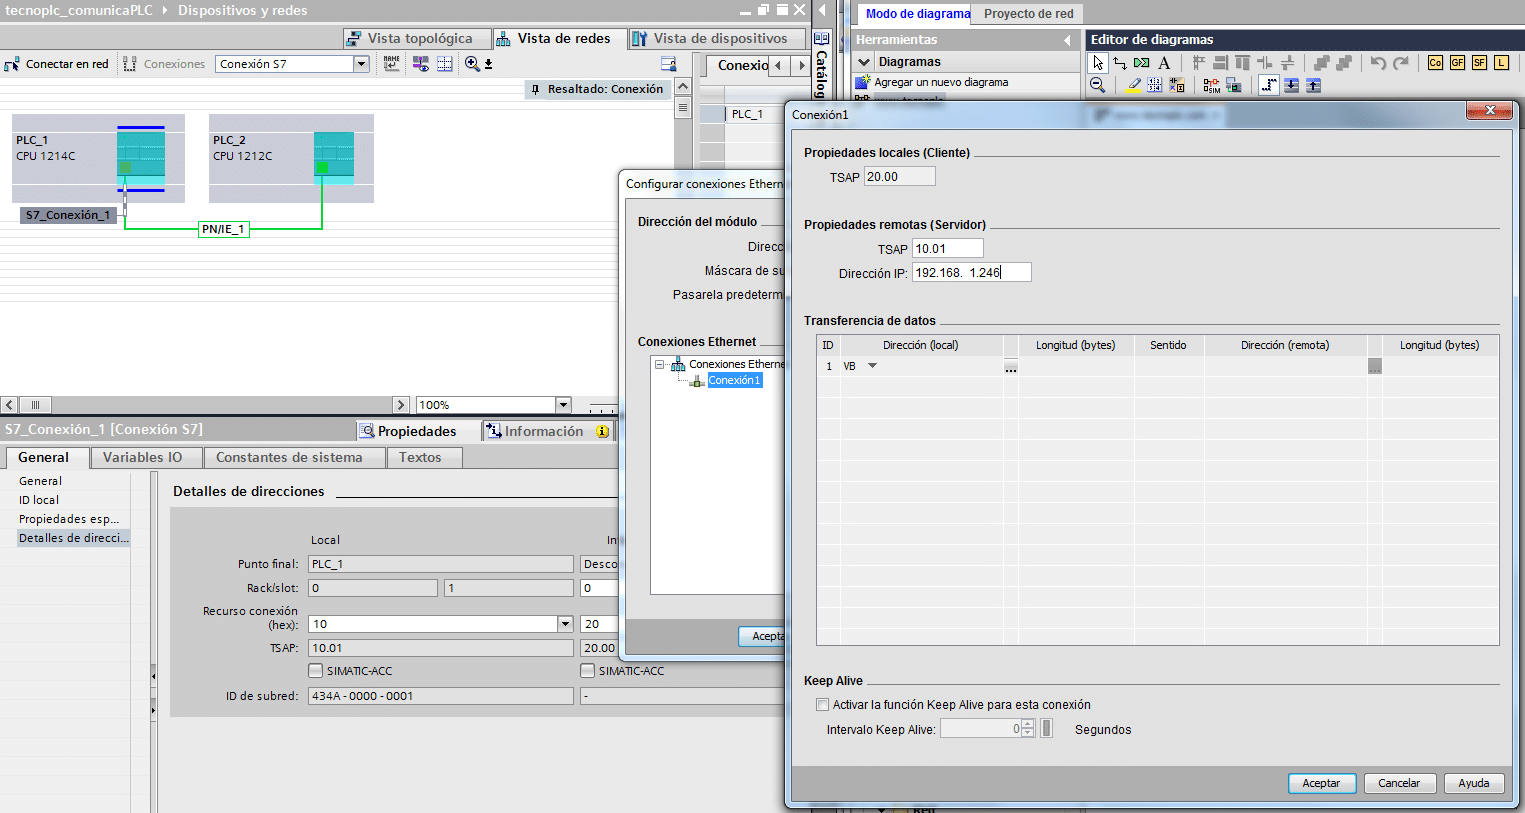Enable Keep Alive function checkbox
The height and width of the screenshot is (813, 1525).
(x=822, y=704)
